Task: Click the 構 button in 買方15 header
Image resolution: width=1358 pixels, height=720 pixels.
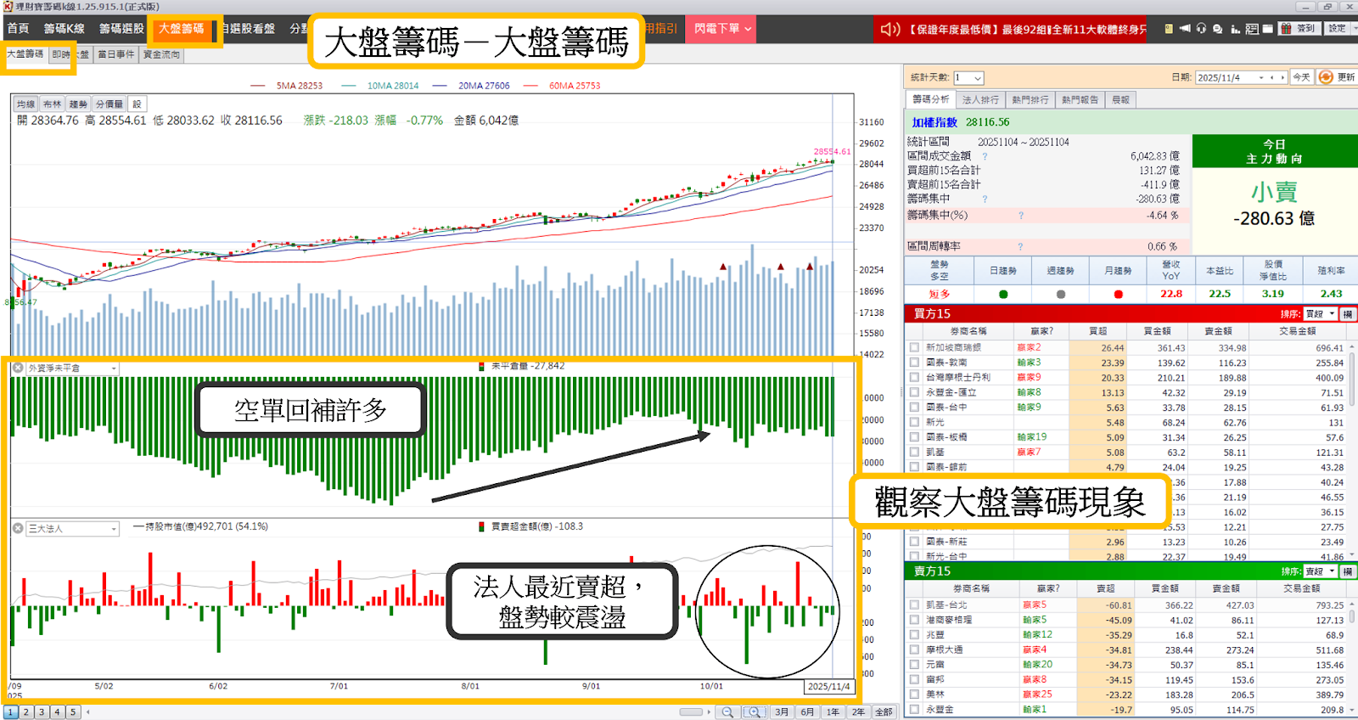Action: tap(1347, 314)
